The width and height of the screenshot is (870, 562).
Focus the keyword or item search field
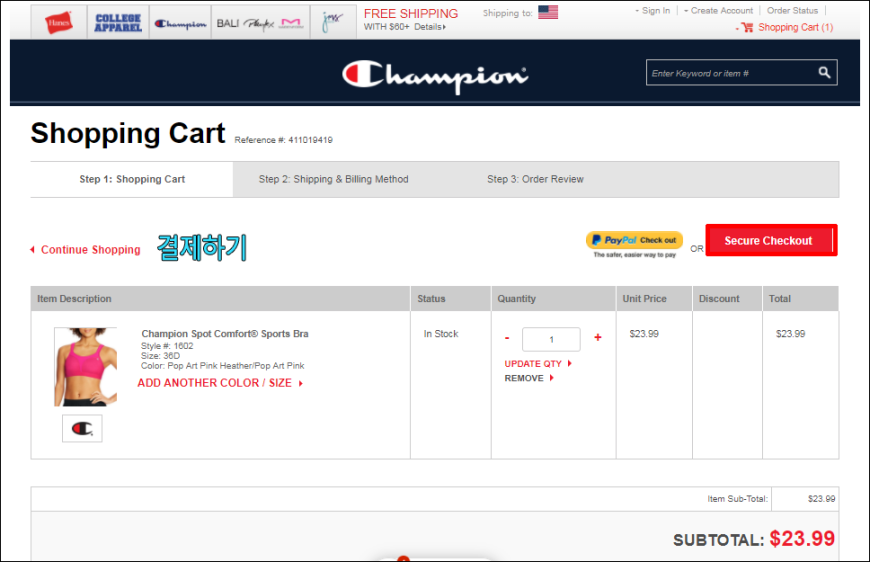point(731,73)
